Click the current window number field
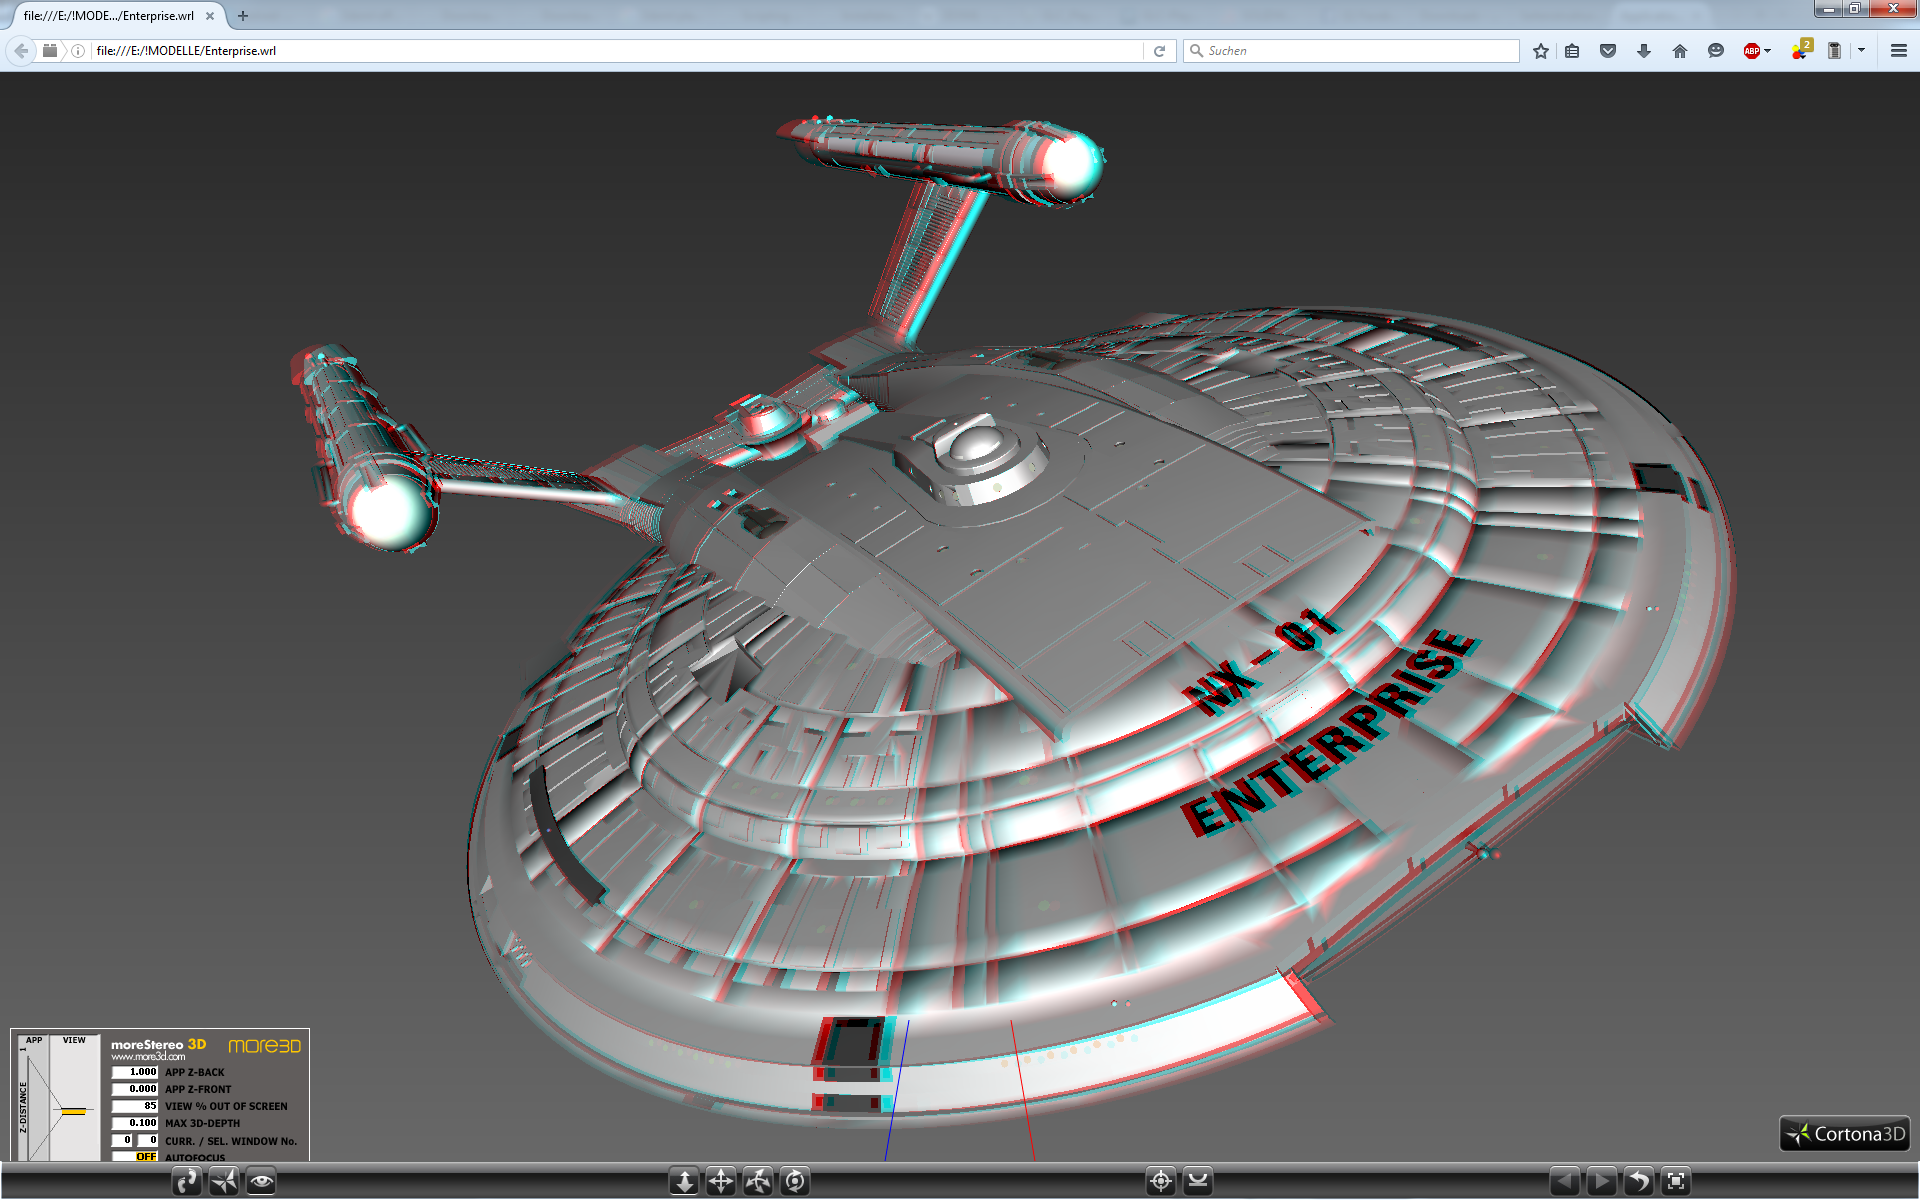 pyautogui.click(x=122, y=1140)
